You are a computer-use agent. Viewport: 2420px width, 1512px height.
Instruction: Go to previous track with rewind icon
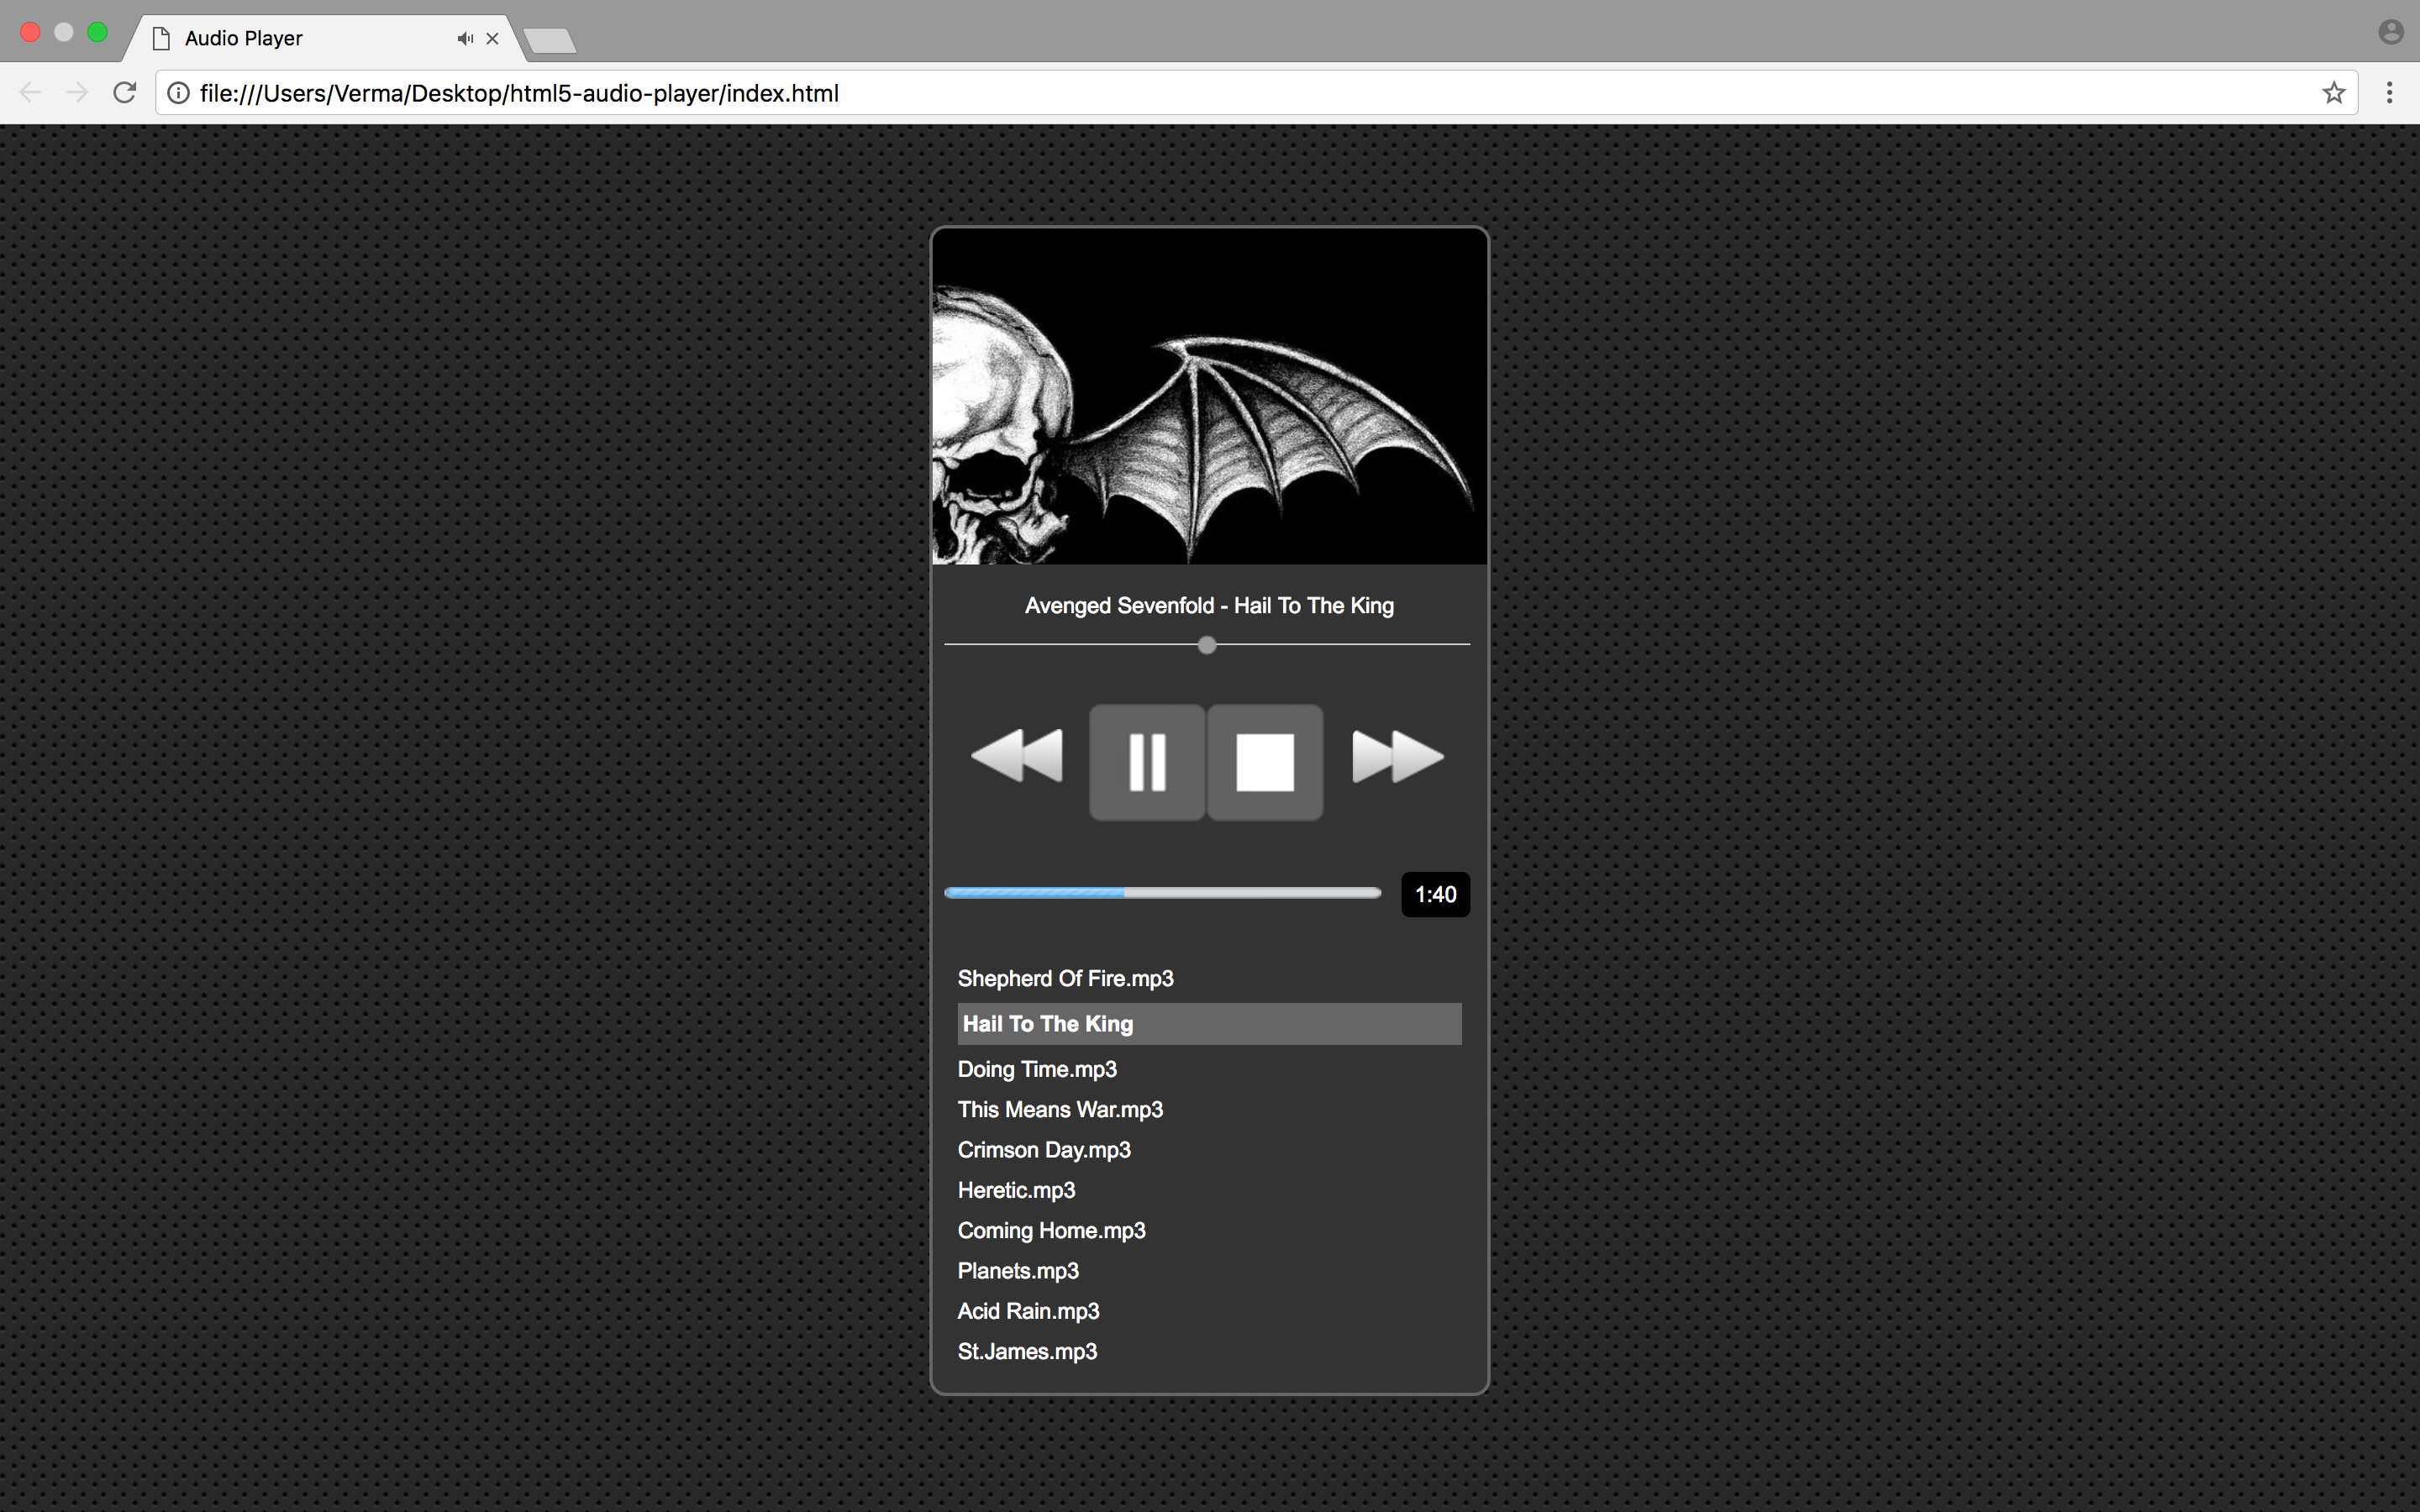pyautogui.click(x=1017, y=757)
